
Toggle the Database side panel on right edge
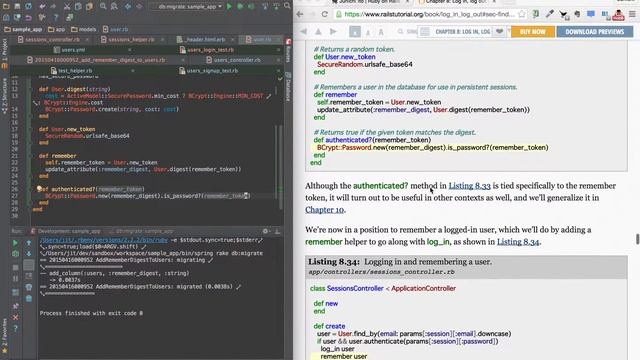[288, 87]
